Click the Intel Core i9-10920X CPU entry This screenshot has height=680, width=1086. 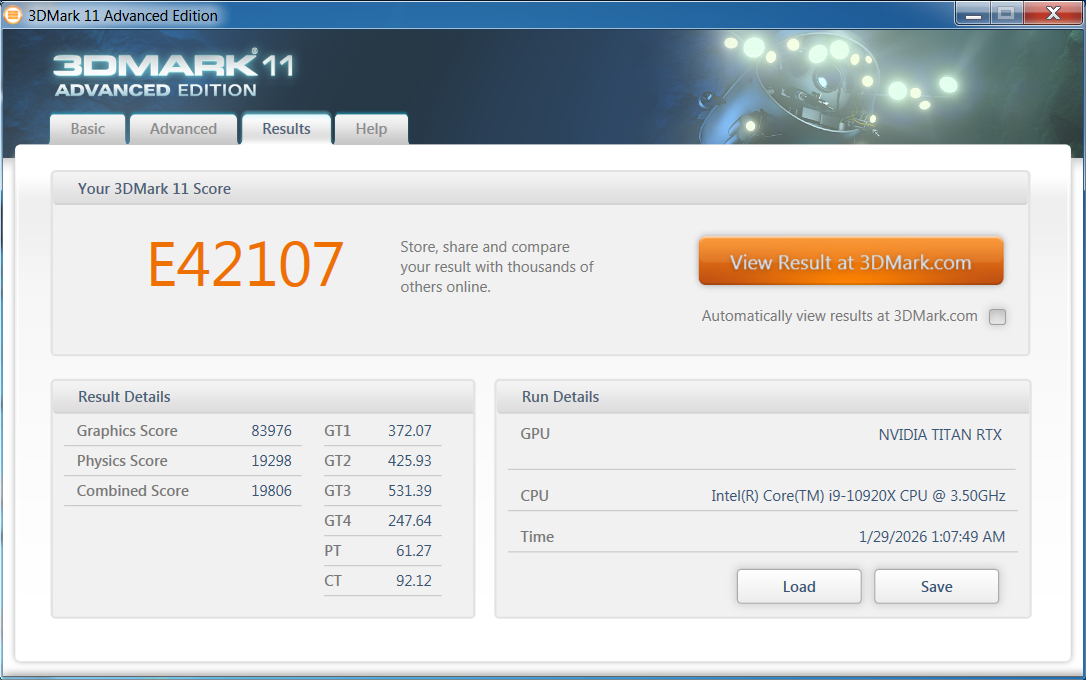858,496
